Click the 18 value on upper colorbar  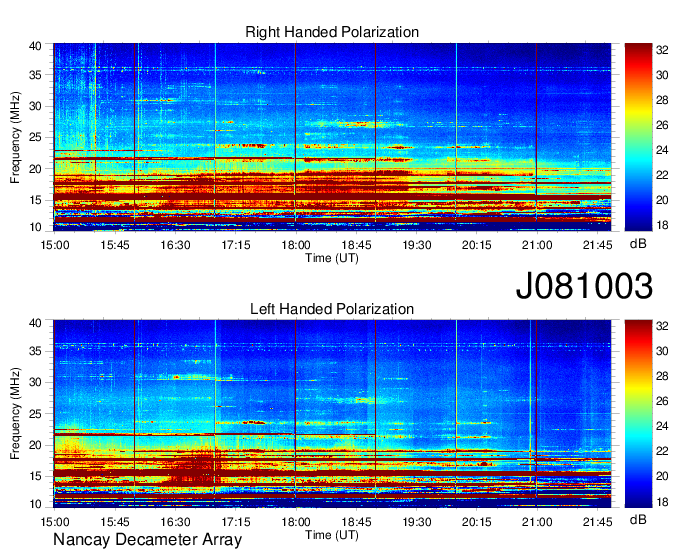tap(662, 225)
